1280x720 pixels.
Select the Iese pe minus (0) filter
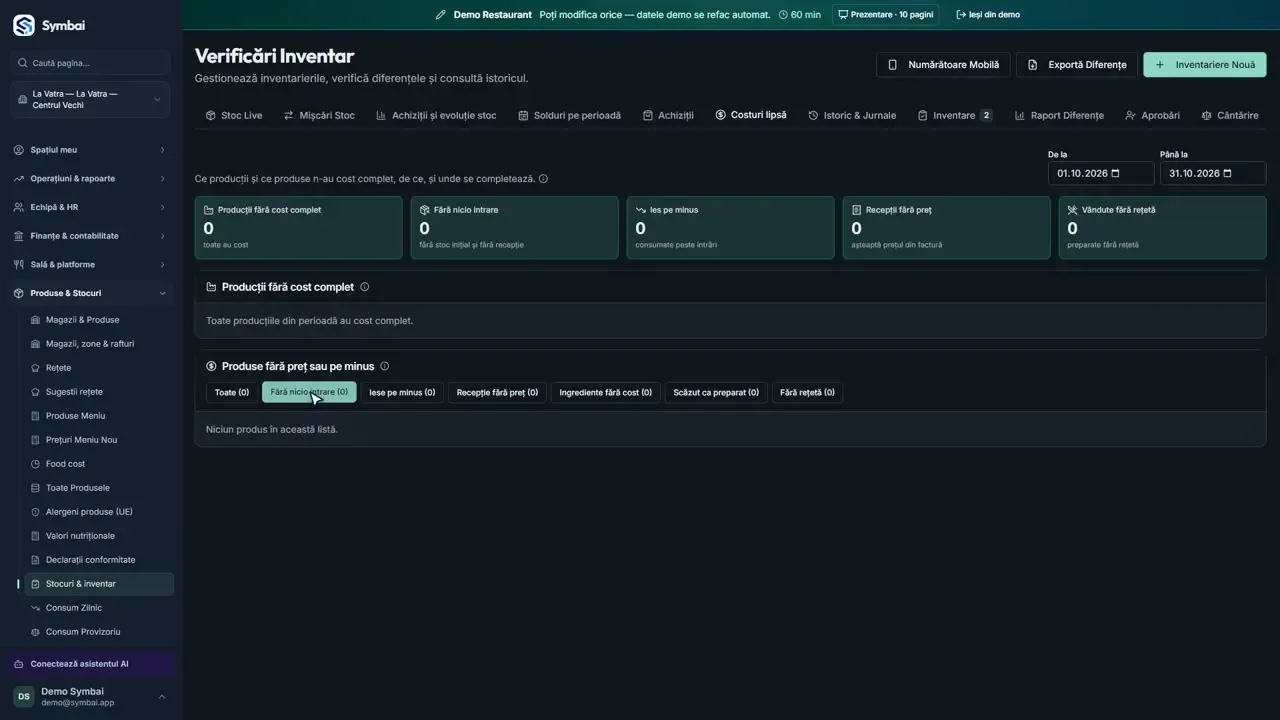402,393
